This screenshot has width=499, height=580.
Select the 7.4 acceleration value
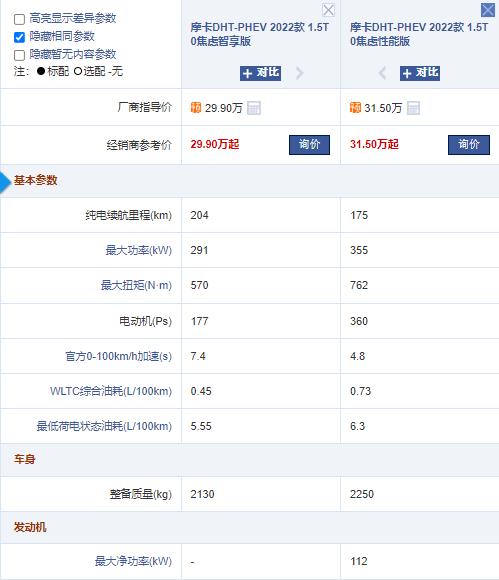coord(198,356)
